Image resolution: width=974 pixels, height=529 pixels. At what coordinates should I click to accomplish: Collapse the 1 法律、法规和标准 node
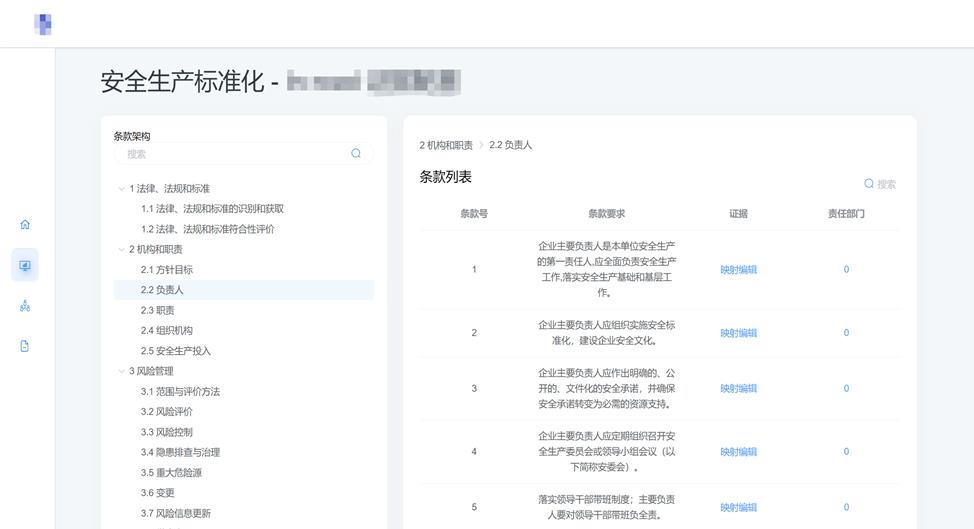[122, 189]
